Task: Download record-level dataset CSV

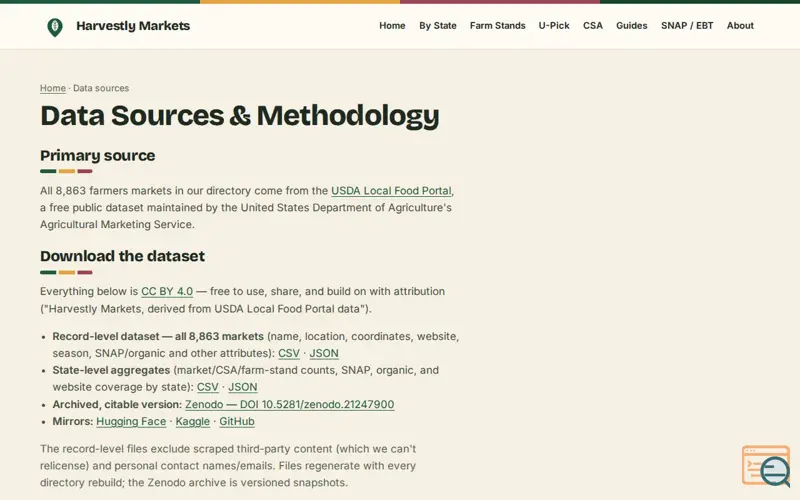Action: tap(289, 353)
